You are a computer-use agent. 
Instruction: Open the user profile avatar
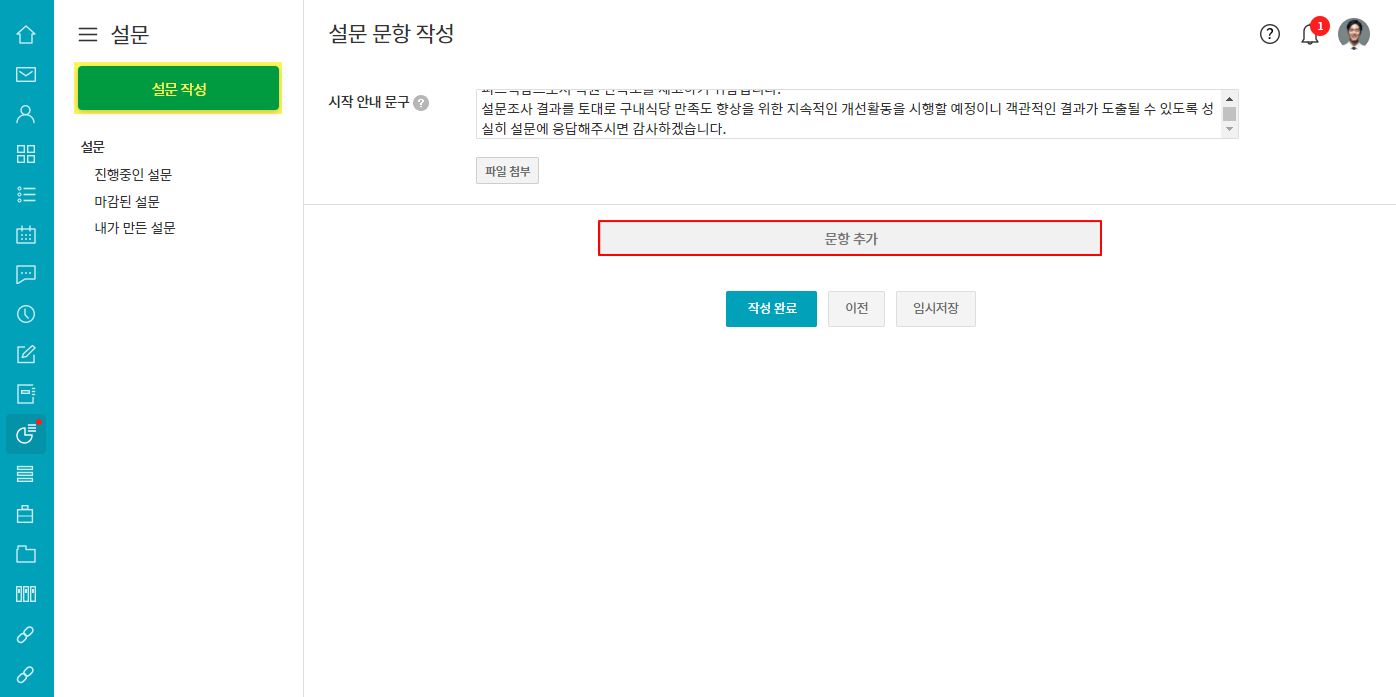[1354, 34]
